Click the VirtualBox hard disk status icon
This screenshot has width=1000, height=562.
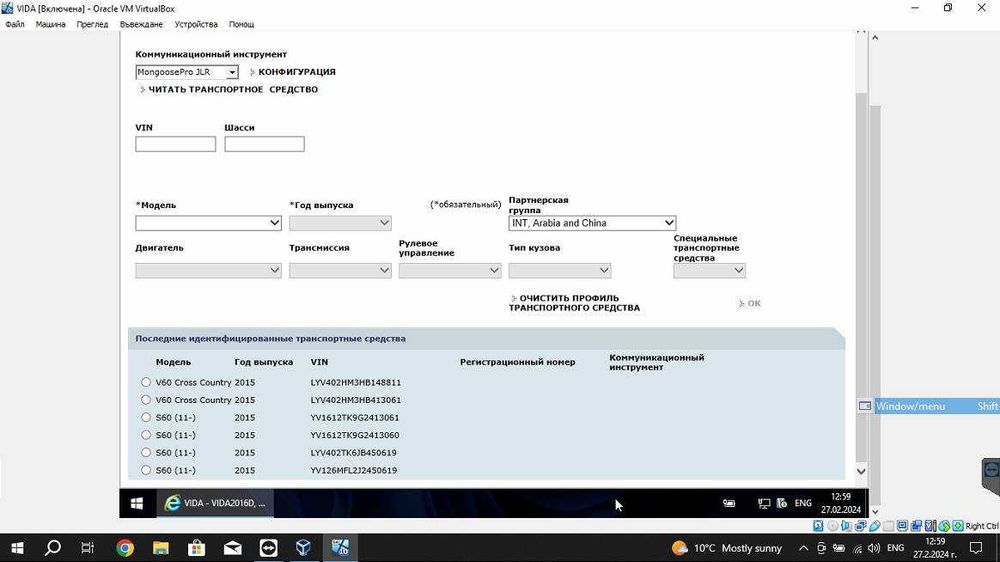tap(818, 526)
